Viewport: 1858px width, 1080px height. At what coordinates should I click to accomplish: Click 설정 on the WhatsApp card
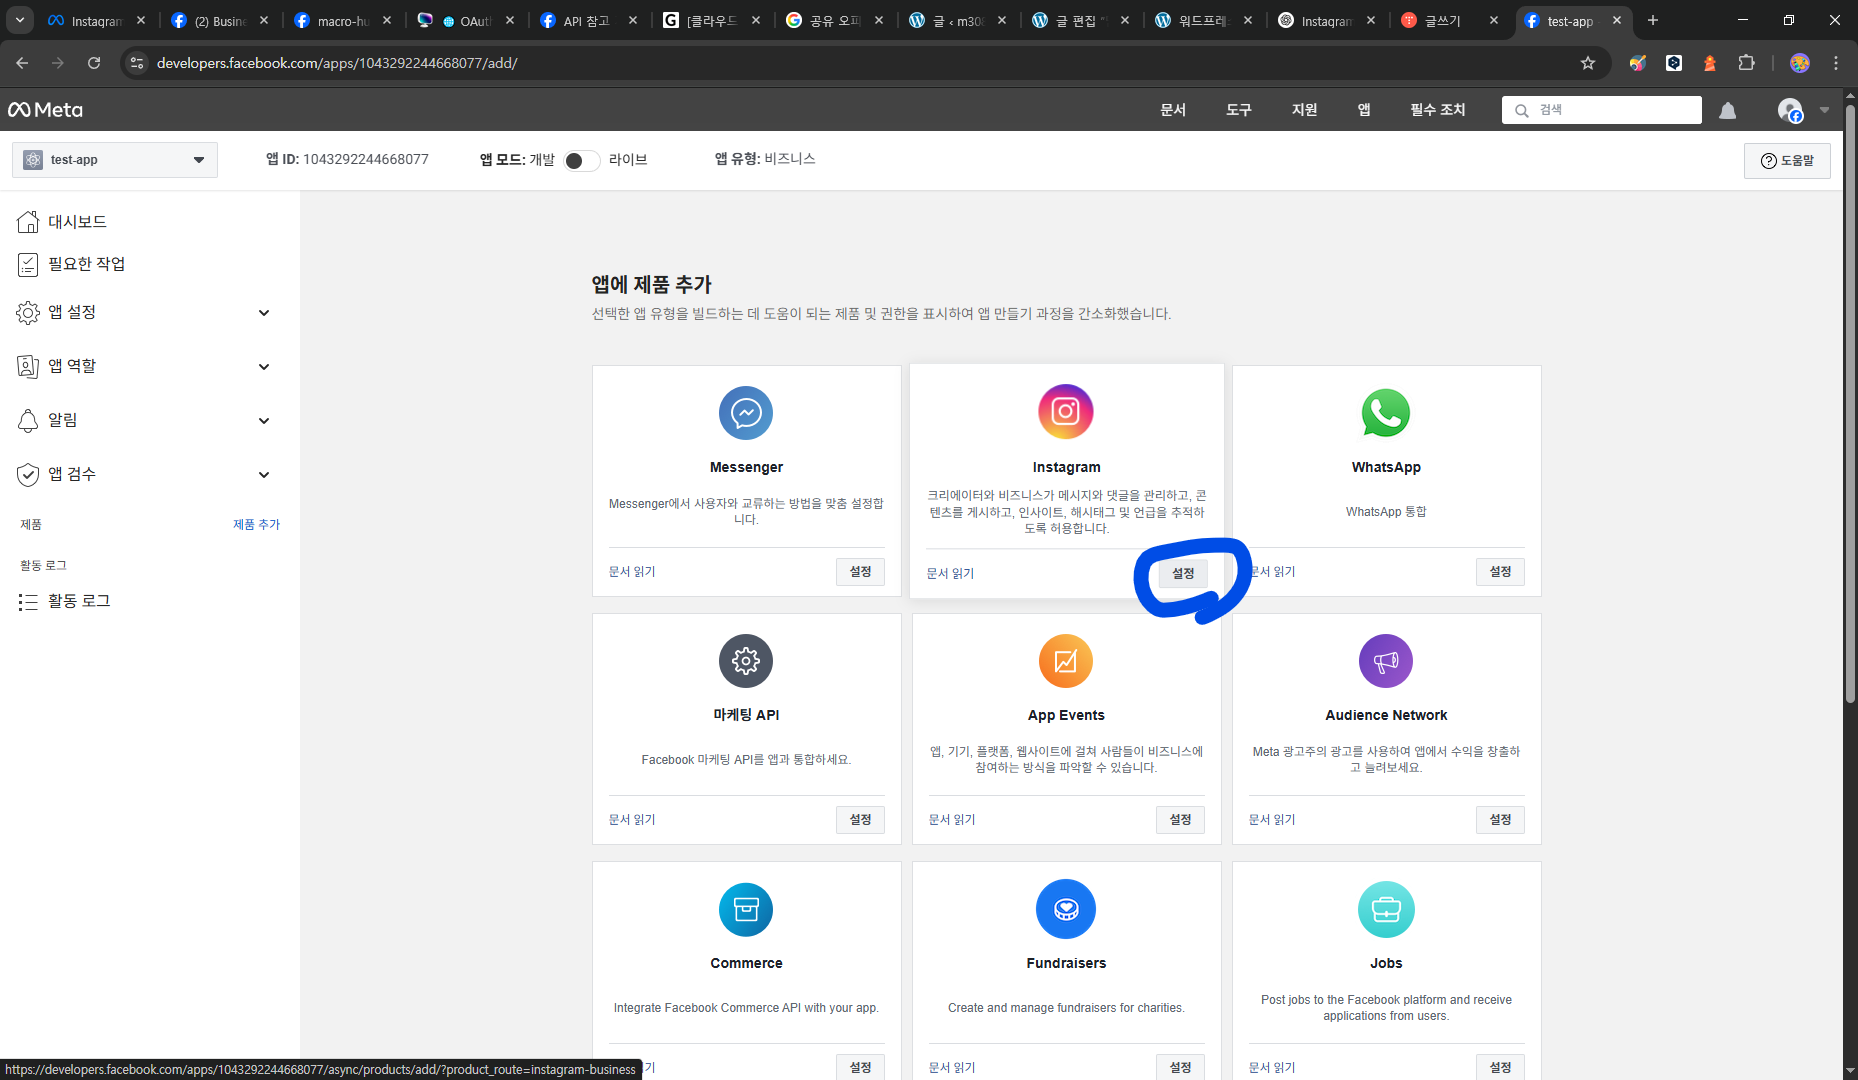click(x=1500, y=572)
